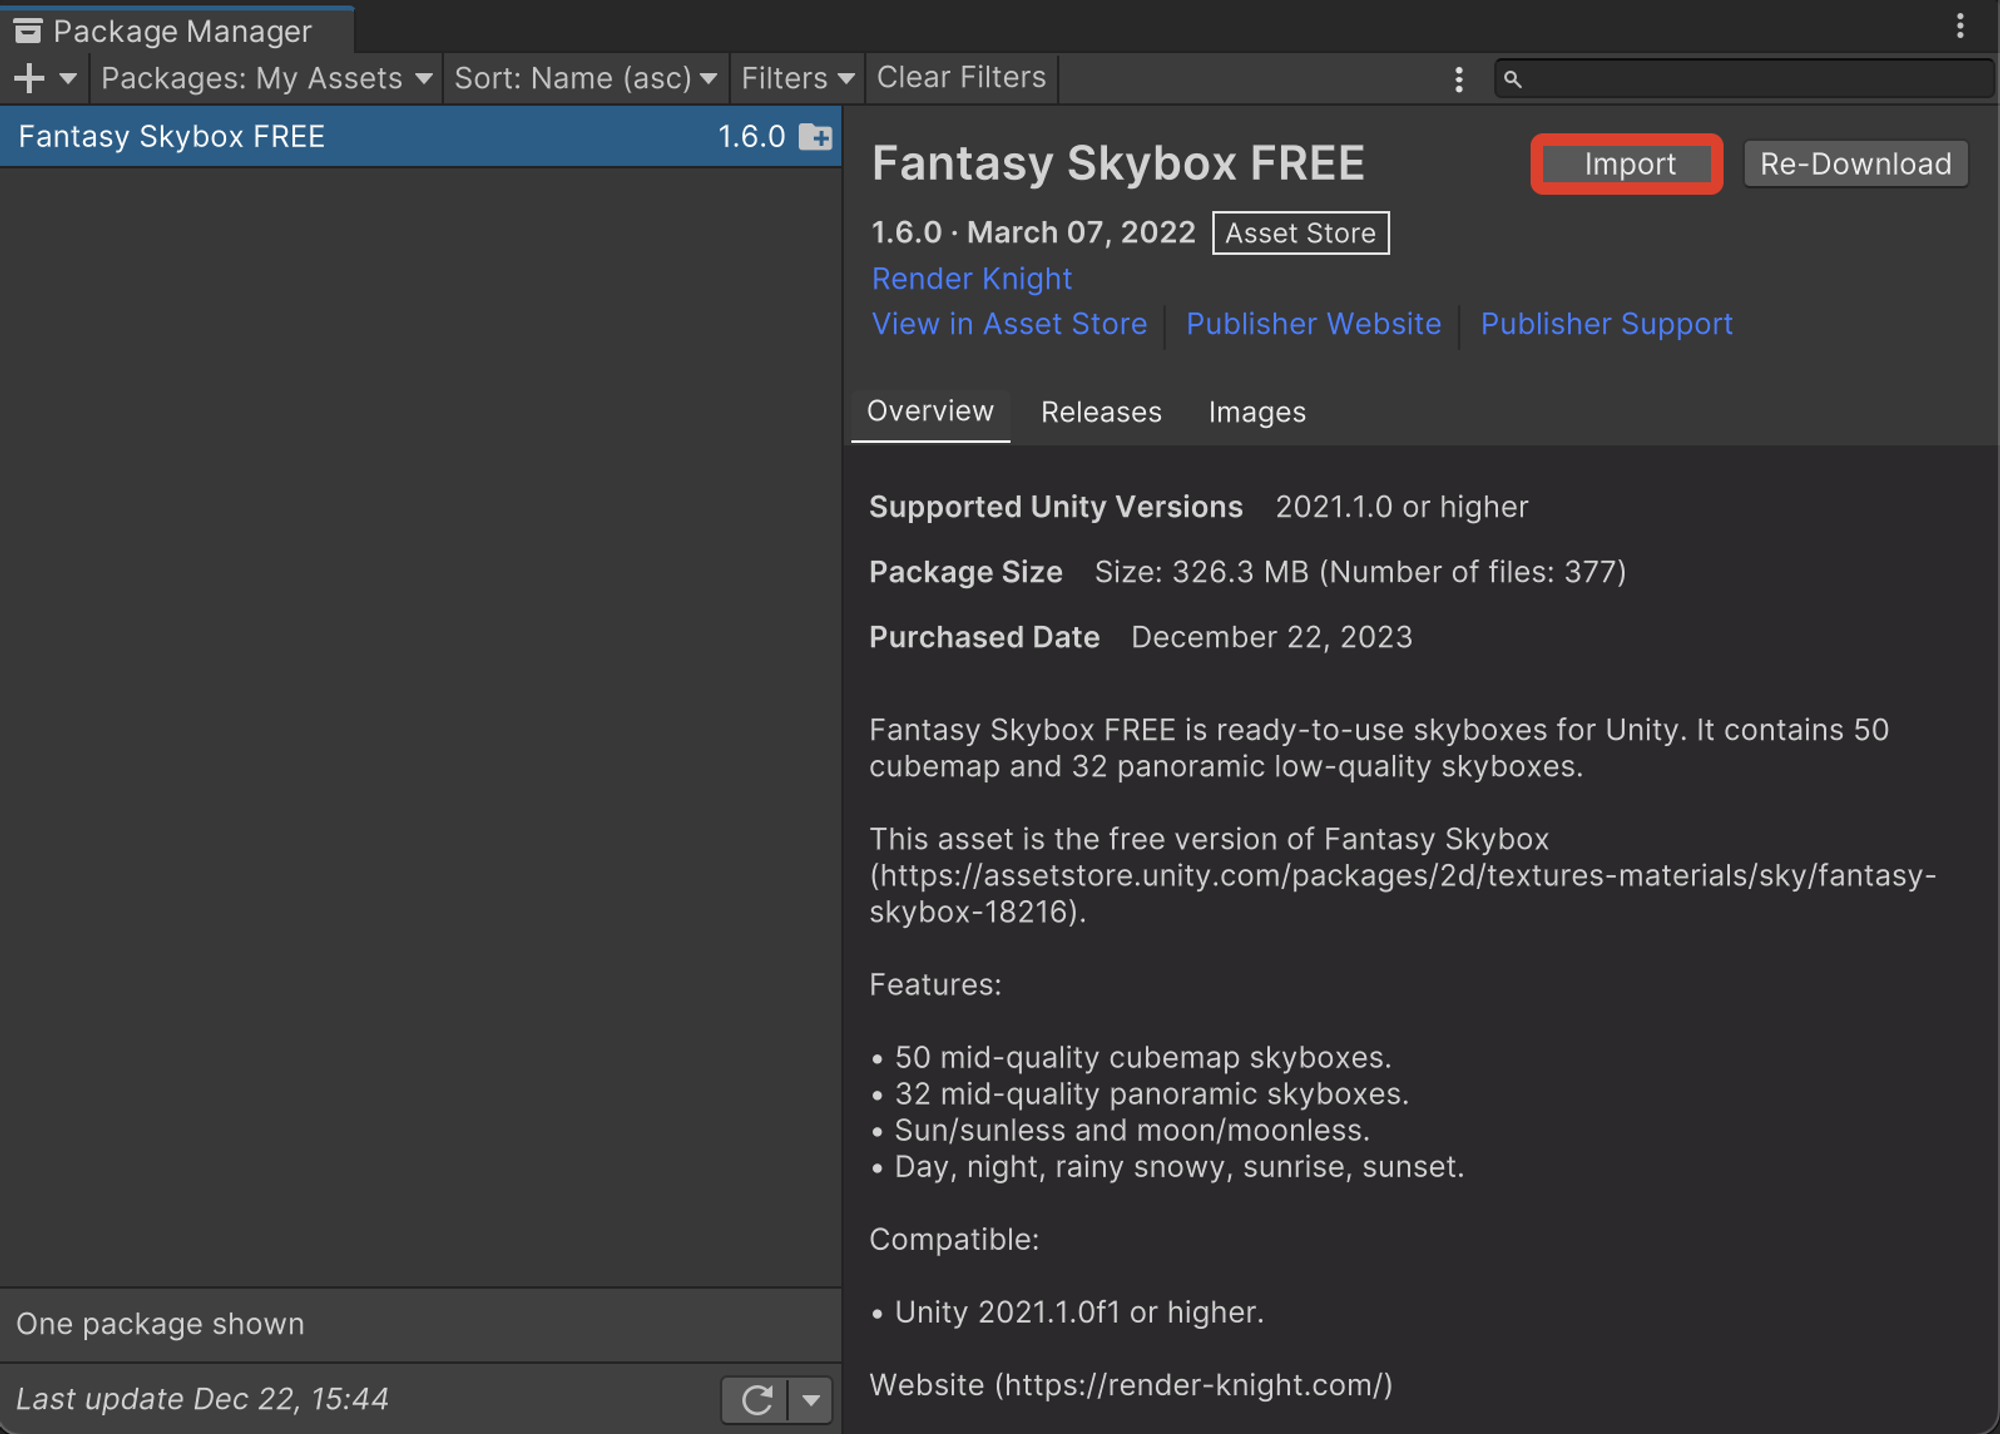Click the refresh list icon
This screenshot has height=1434, width=2000.
(757, 1400)
